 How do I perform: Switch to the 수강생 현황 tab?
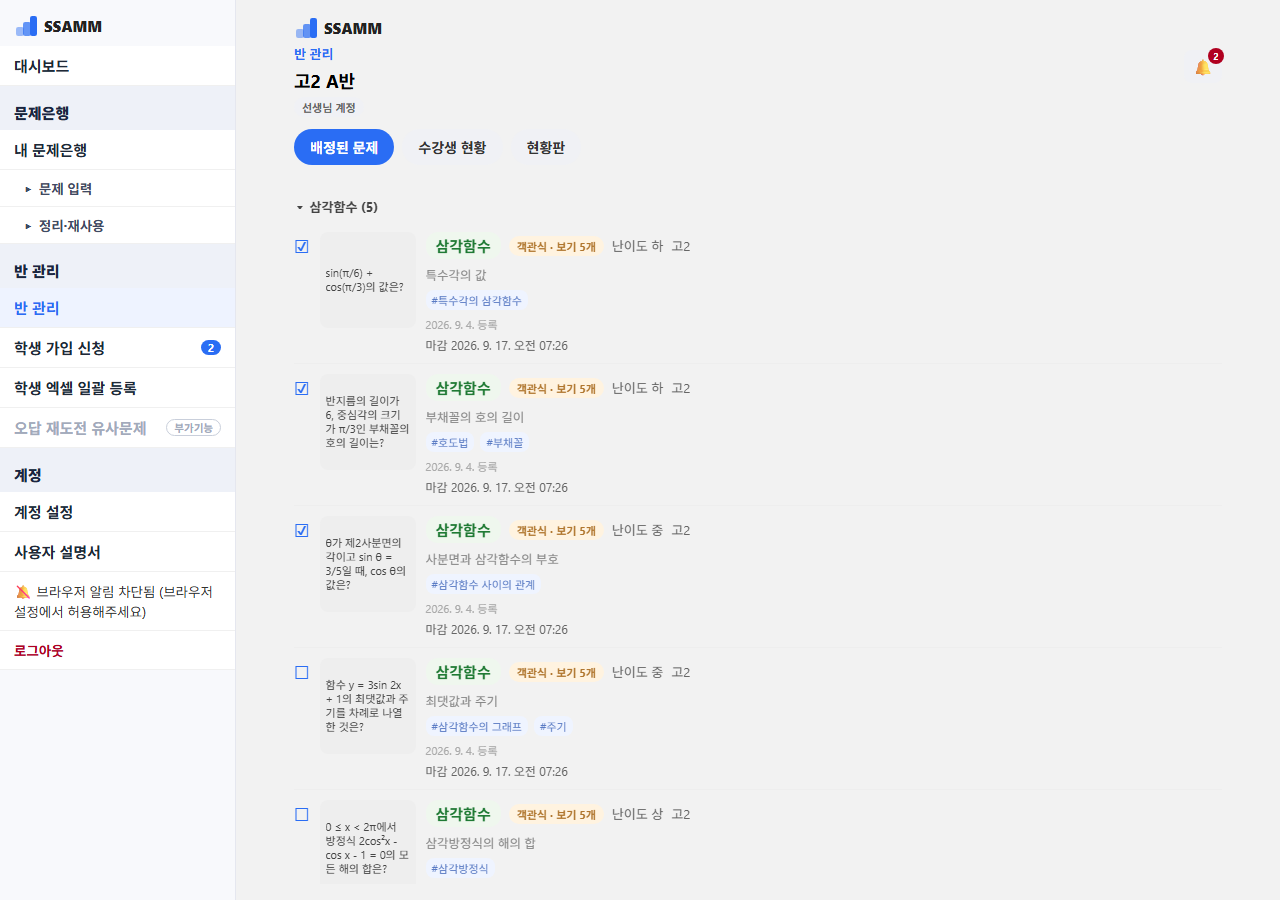452,147
